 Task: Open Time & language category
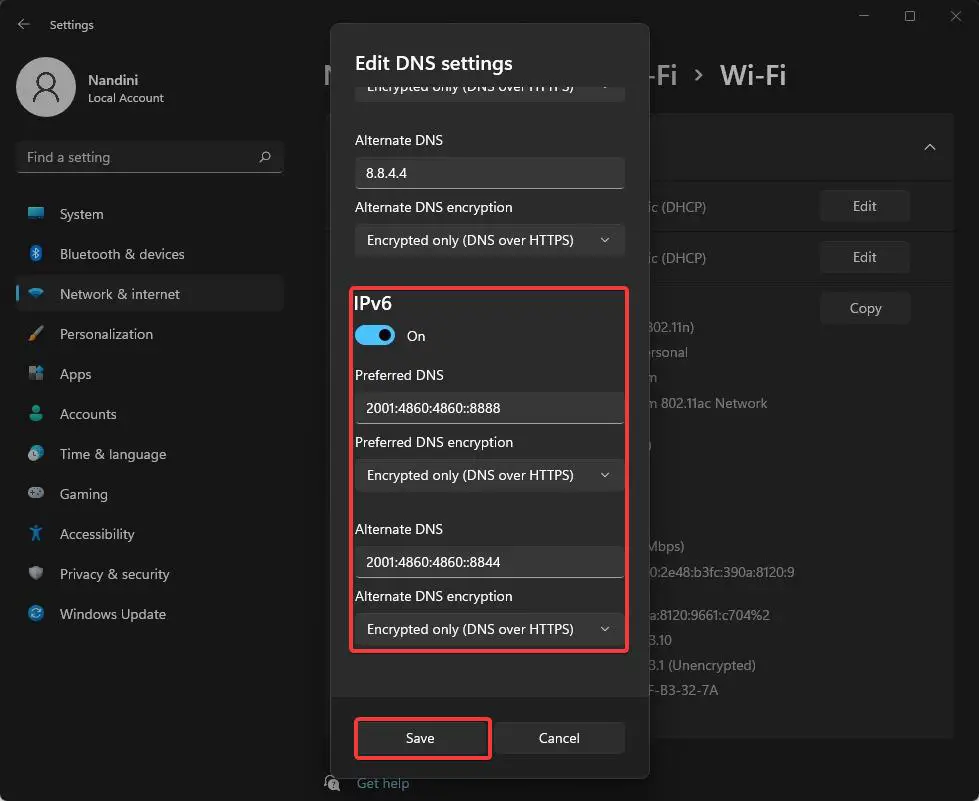pos(150,454)
